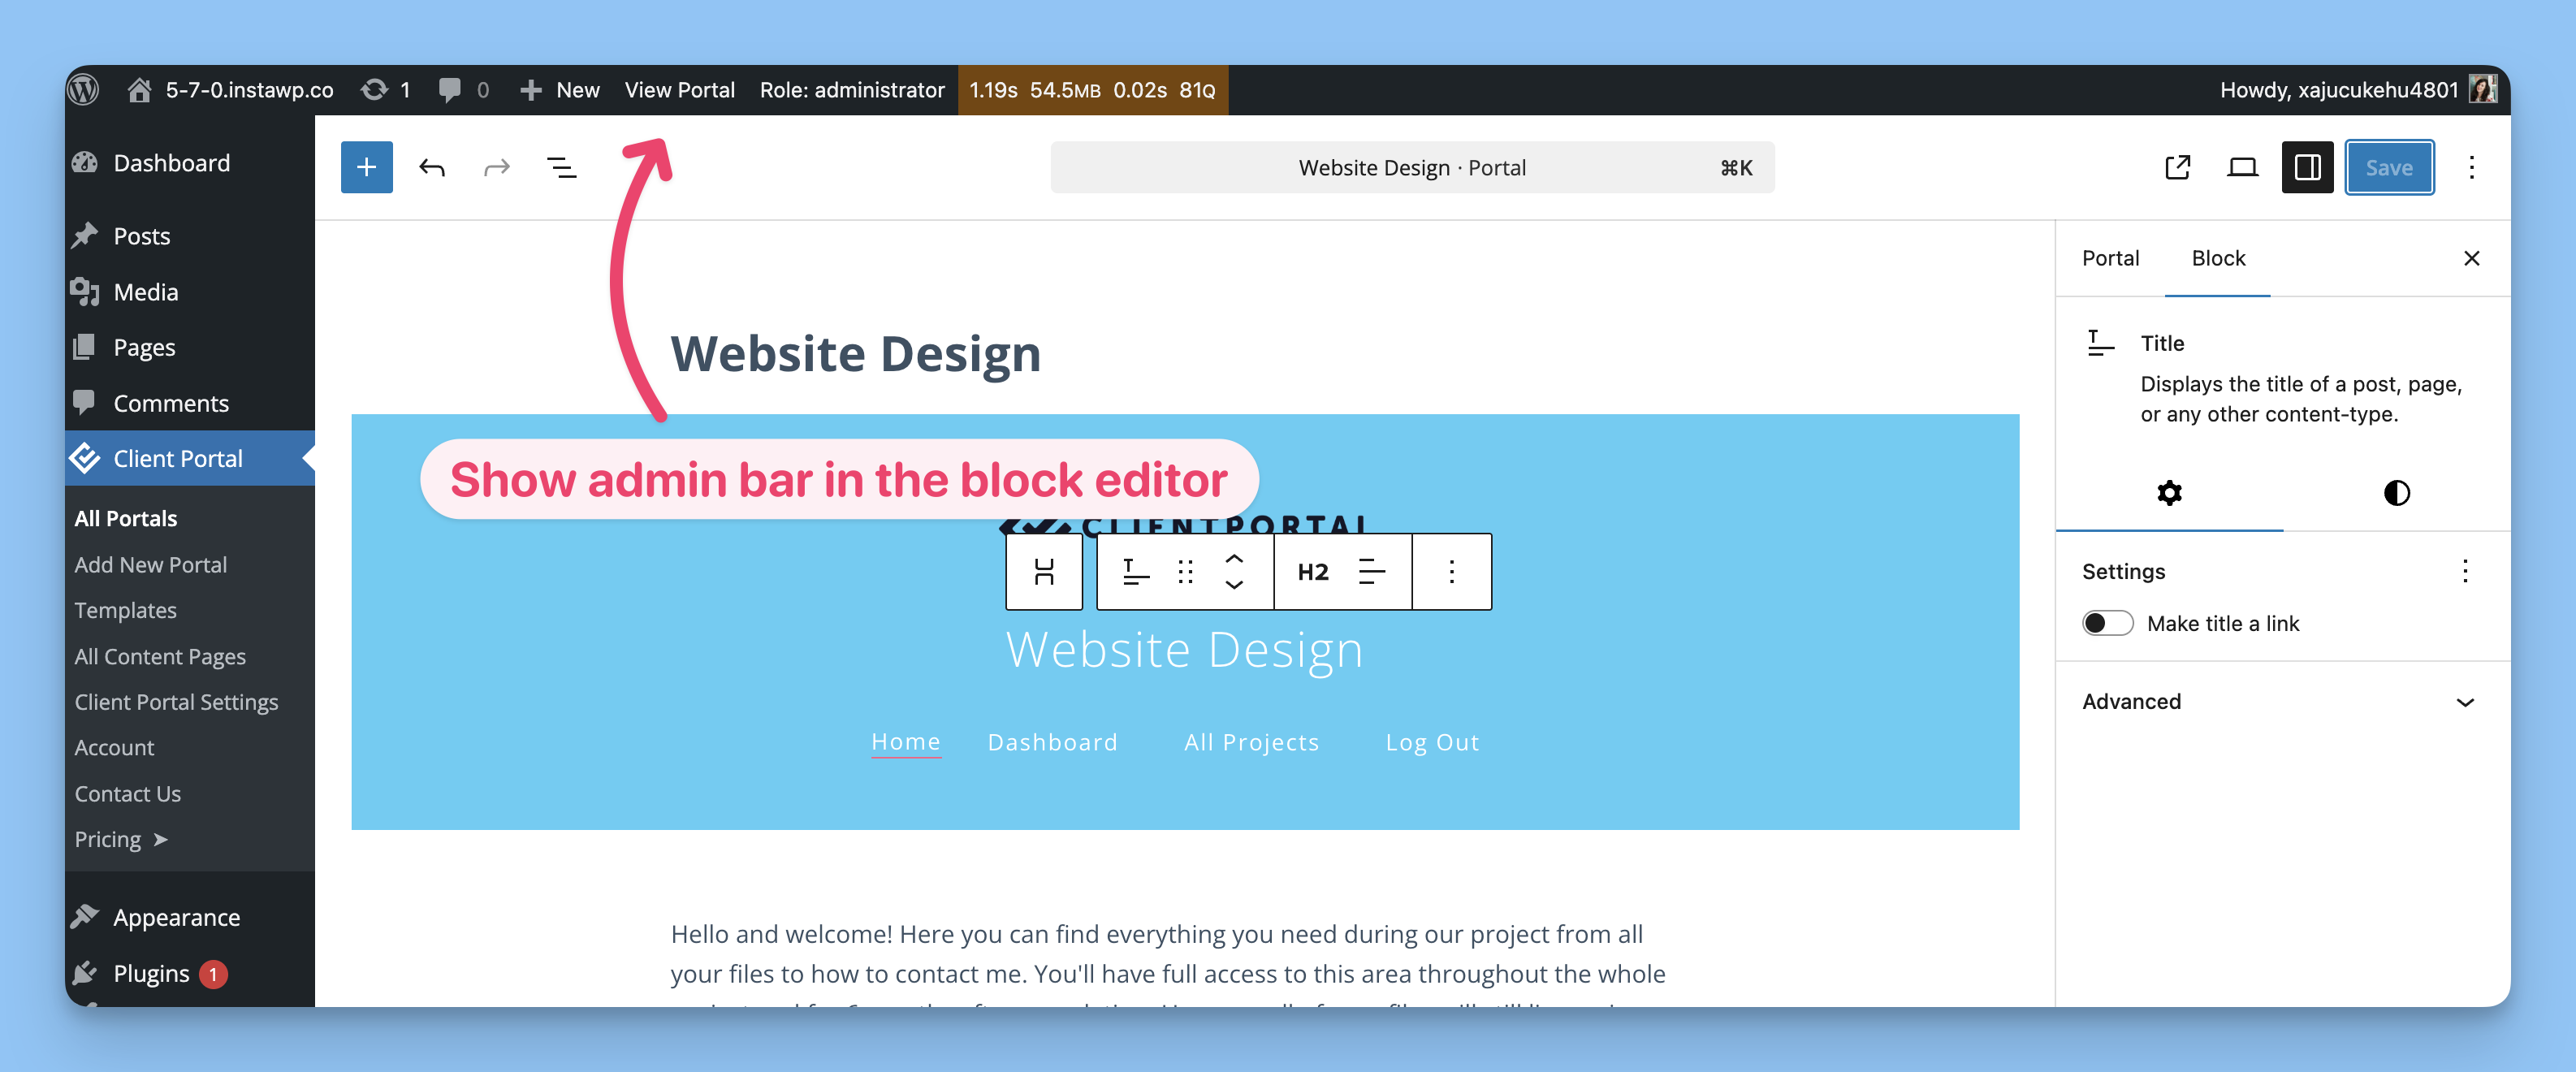
Task: Click All Projects in portal navigation
Action: 1251,742
